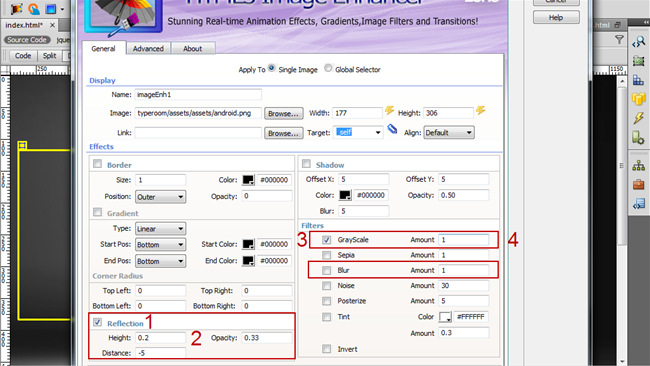The height and width of the screenshot is (366, 650).
Task: Enable the Border effect checkbox
Action: (97, 164)
